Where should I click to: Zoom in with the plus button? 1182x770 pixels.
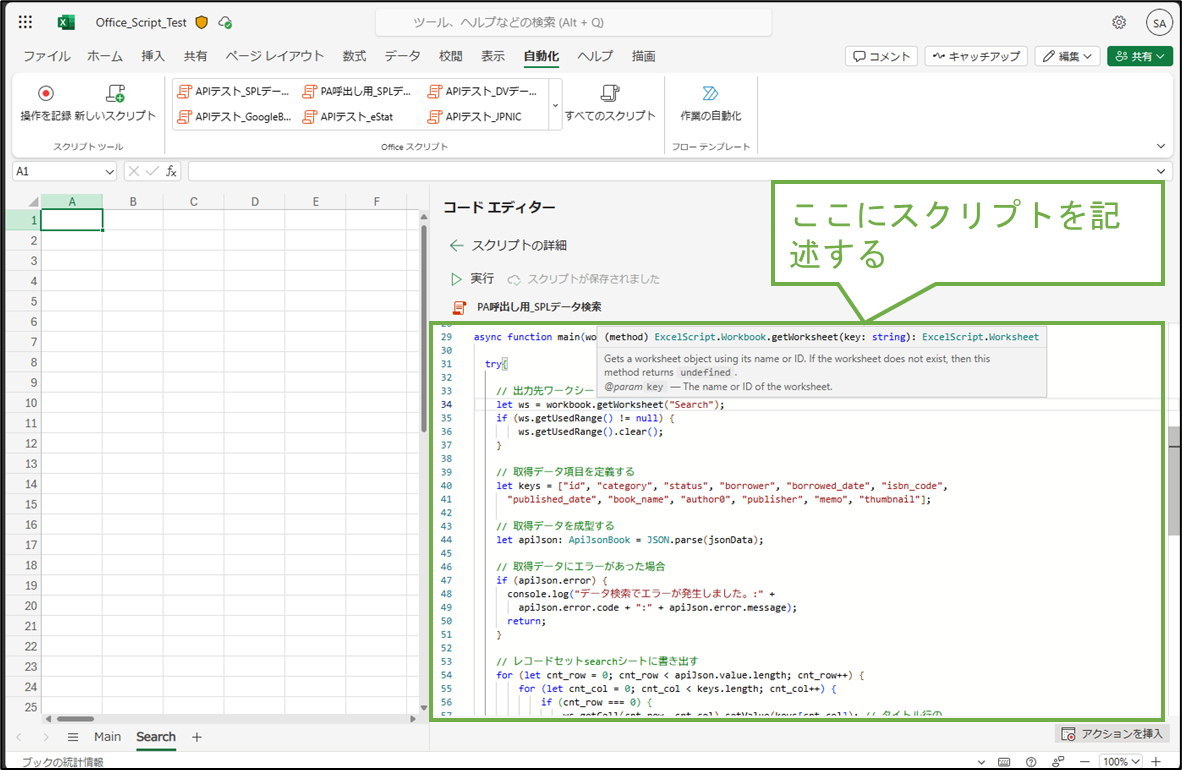1156,762
